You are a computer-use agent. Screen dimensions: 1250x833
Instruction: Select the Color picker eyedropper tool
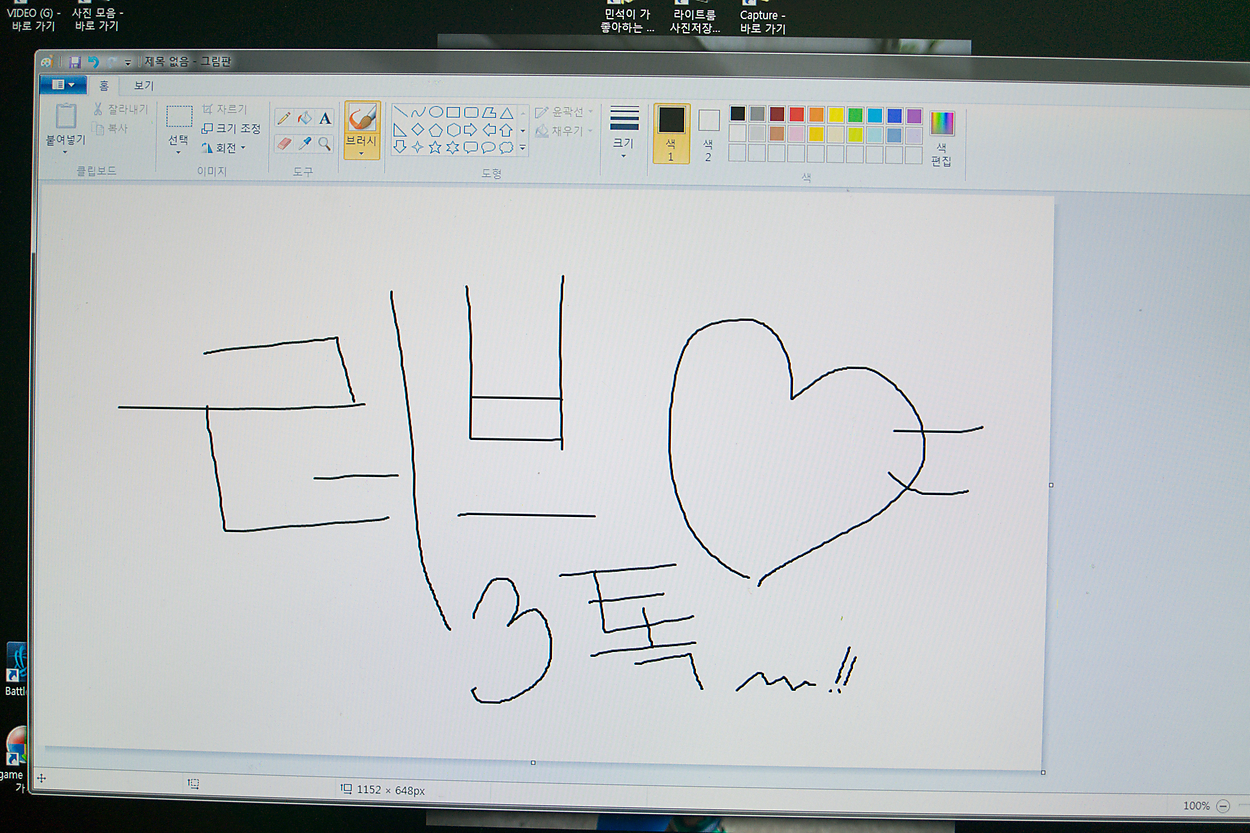pyautogui.click(x=305, y=144)
